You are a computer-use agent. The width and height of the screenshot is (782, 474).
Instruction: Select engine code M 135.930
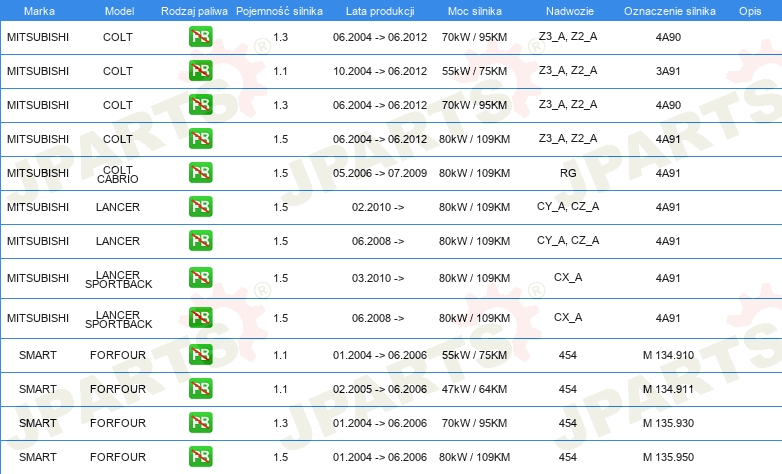[668, 423]
